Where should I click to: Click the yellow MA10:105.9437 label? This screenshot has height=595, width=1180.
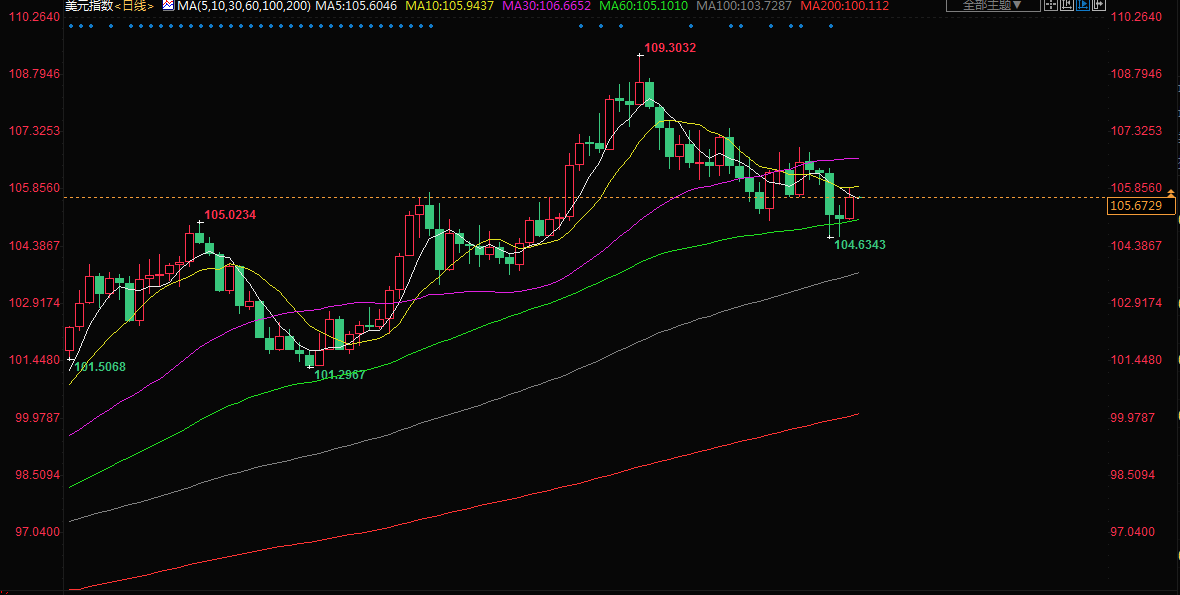click(x=449, y=6)
